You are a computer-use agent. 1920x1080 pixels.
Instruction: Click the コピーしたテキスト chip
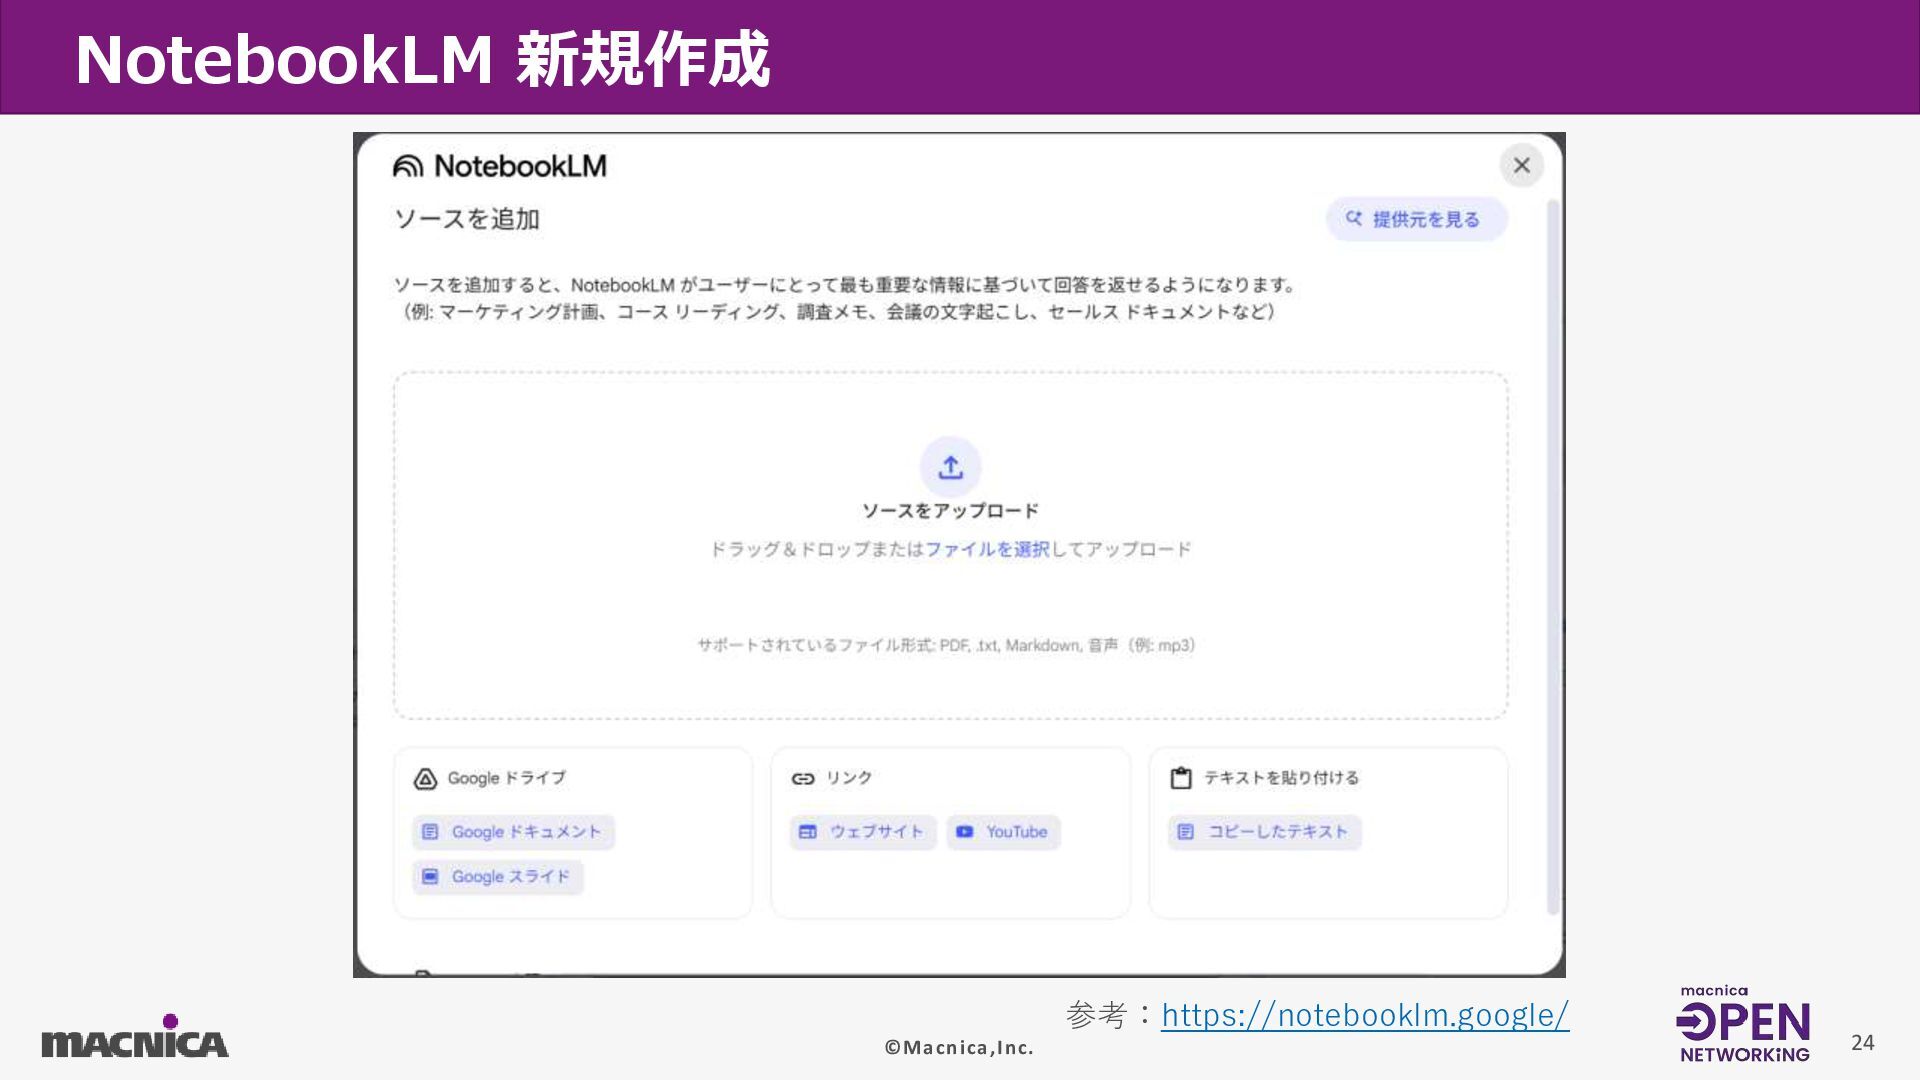[x=1265, y=832]
